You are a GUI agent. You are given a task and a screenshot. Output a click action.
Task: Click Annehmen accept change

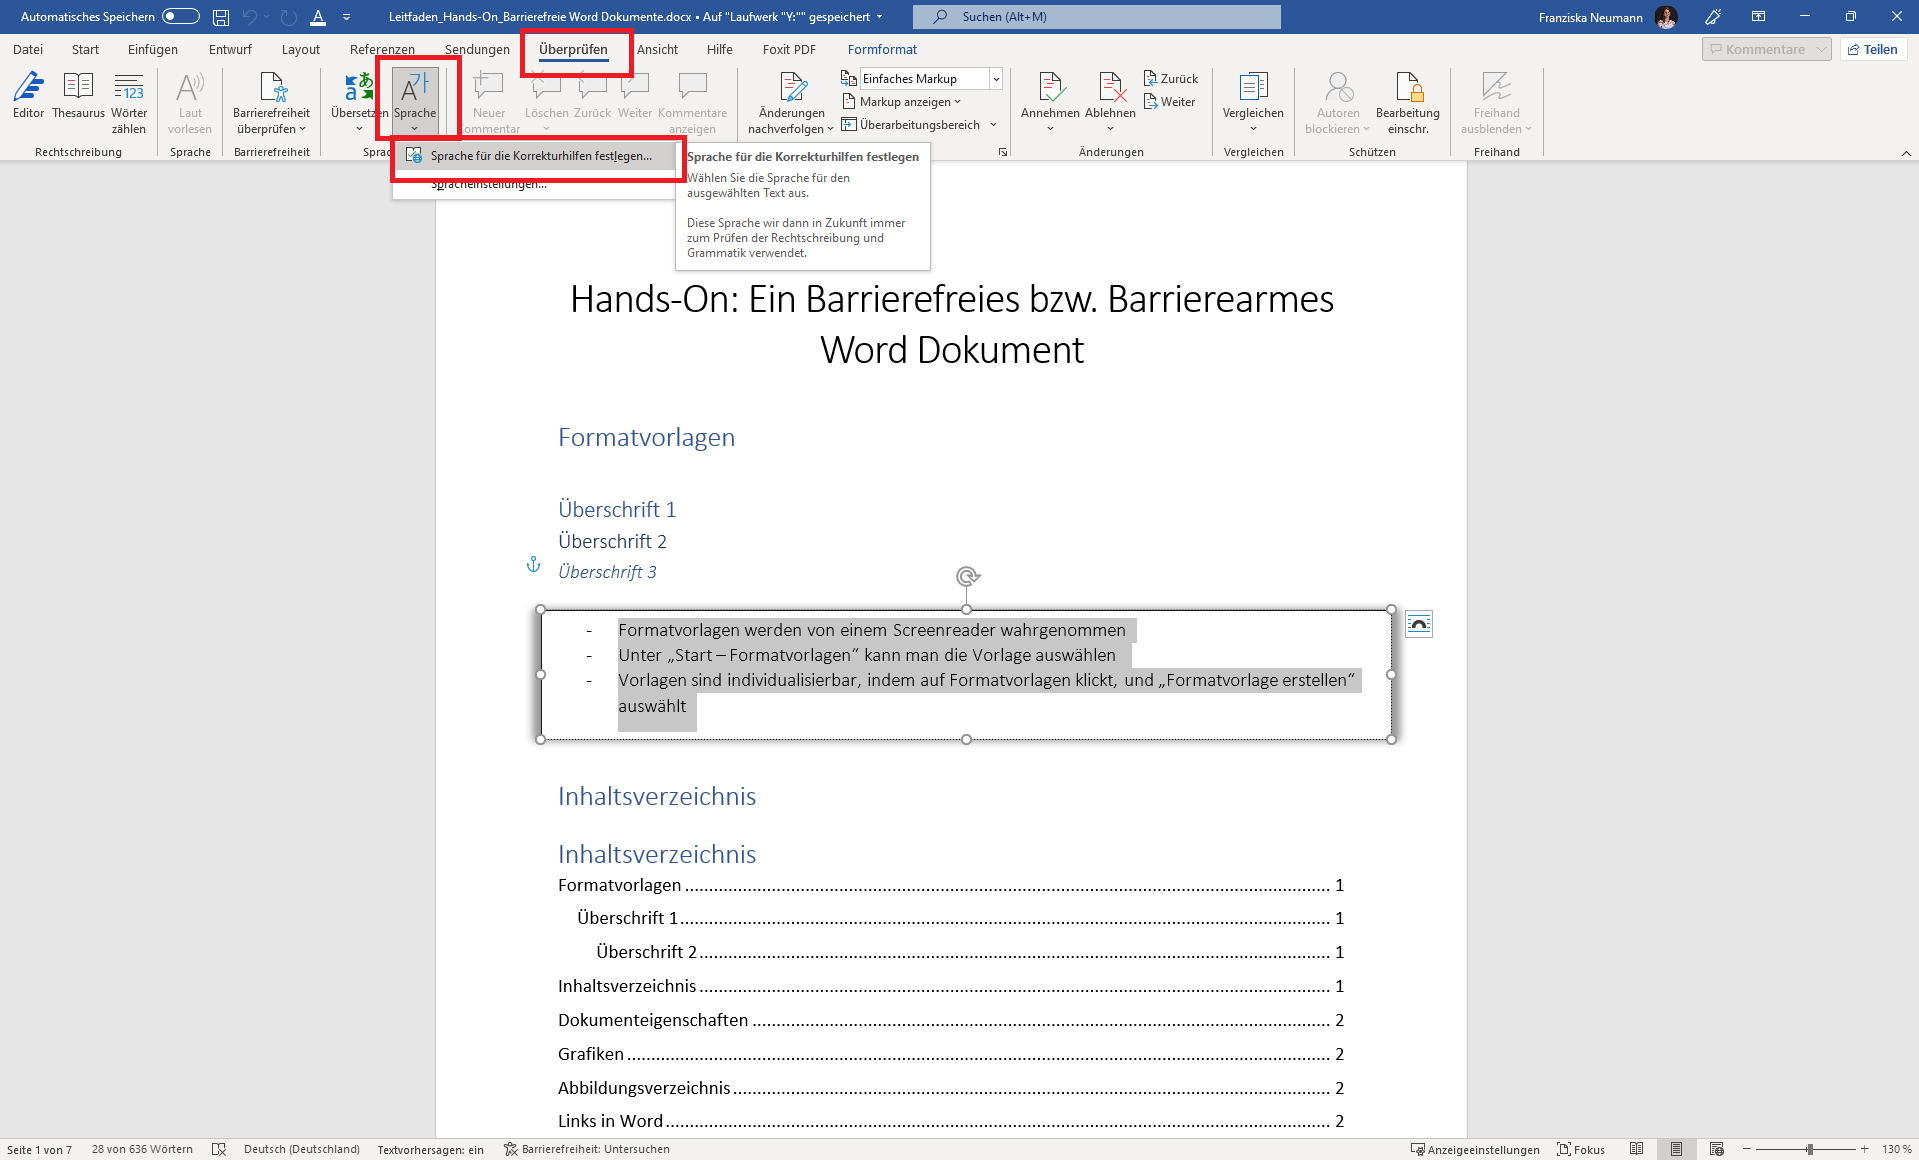tap(1050, 102)
